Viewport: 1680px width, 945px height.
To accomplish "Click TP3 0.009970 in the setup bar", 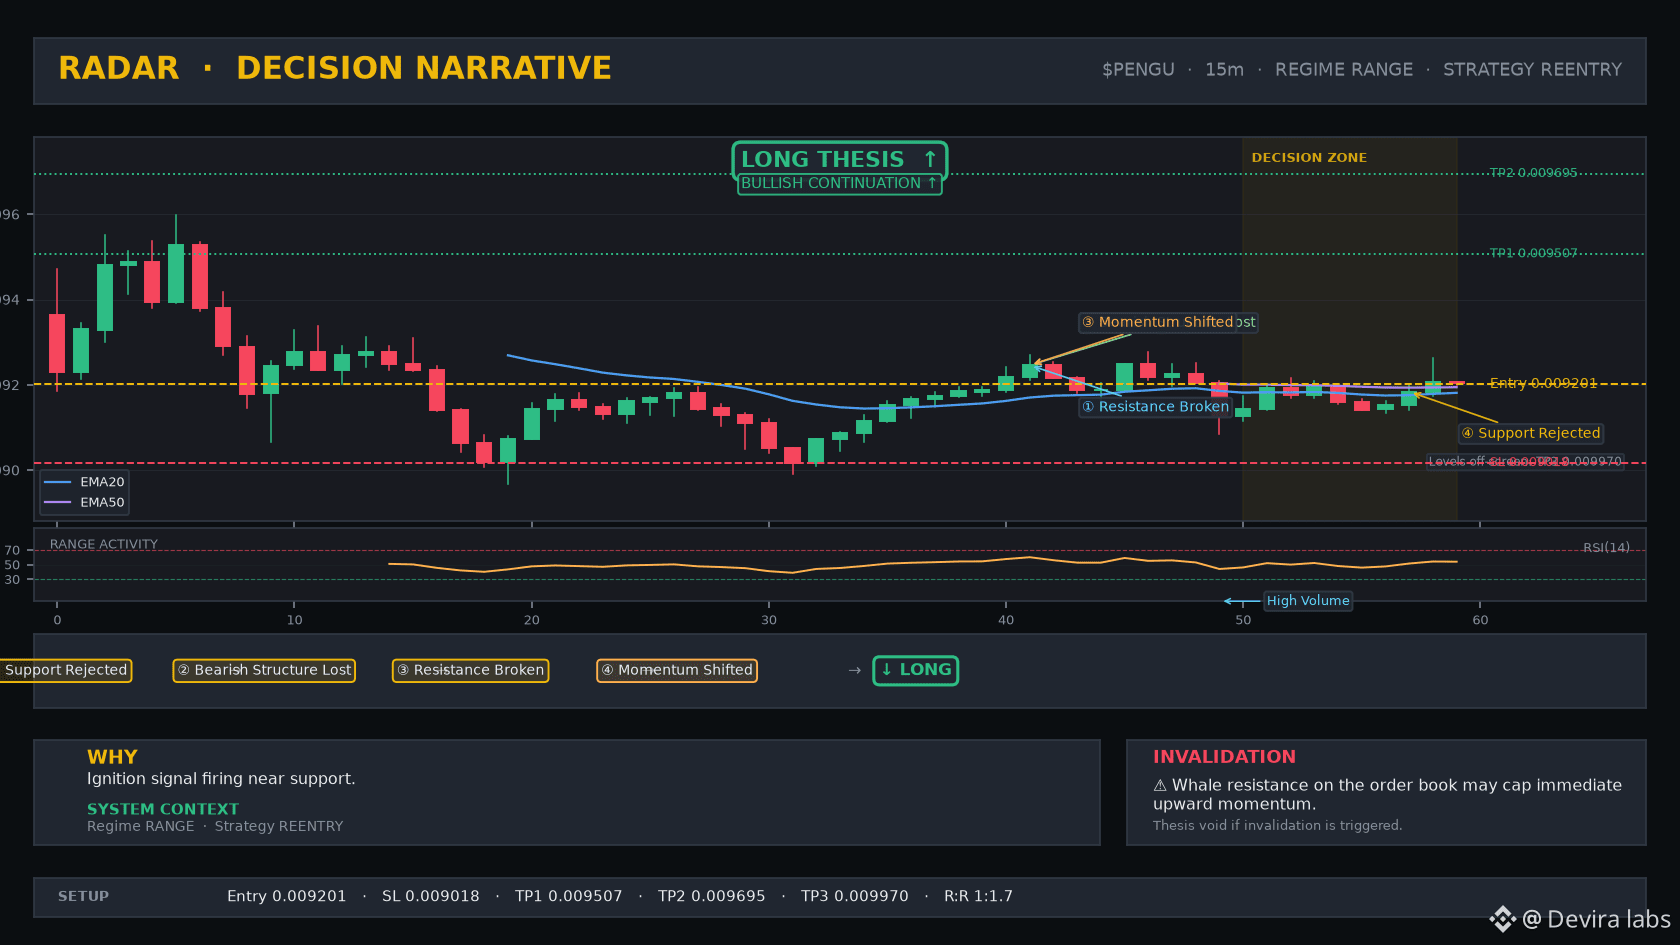I will [x=855, y=896].
